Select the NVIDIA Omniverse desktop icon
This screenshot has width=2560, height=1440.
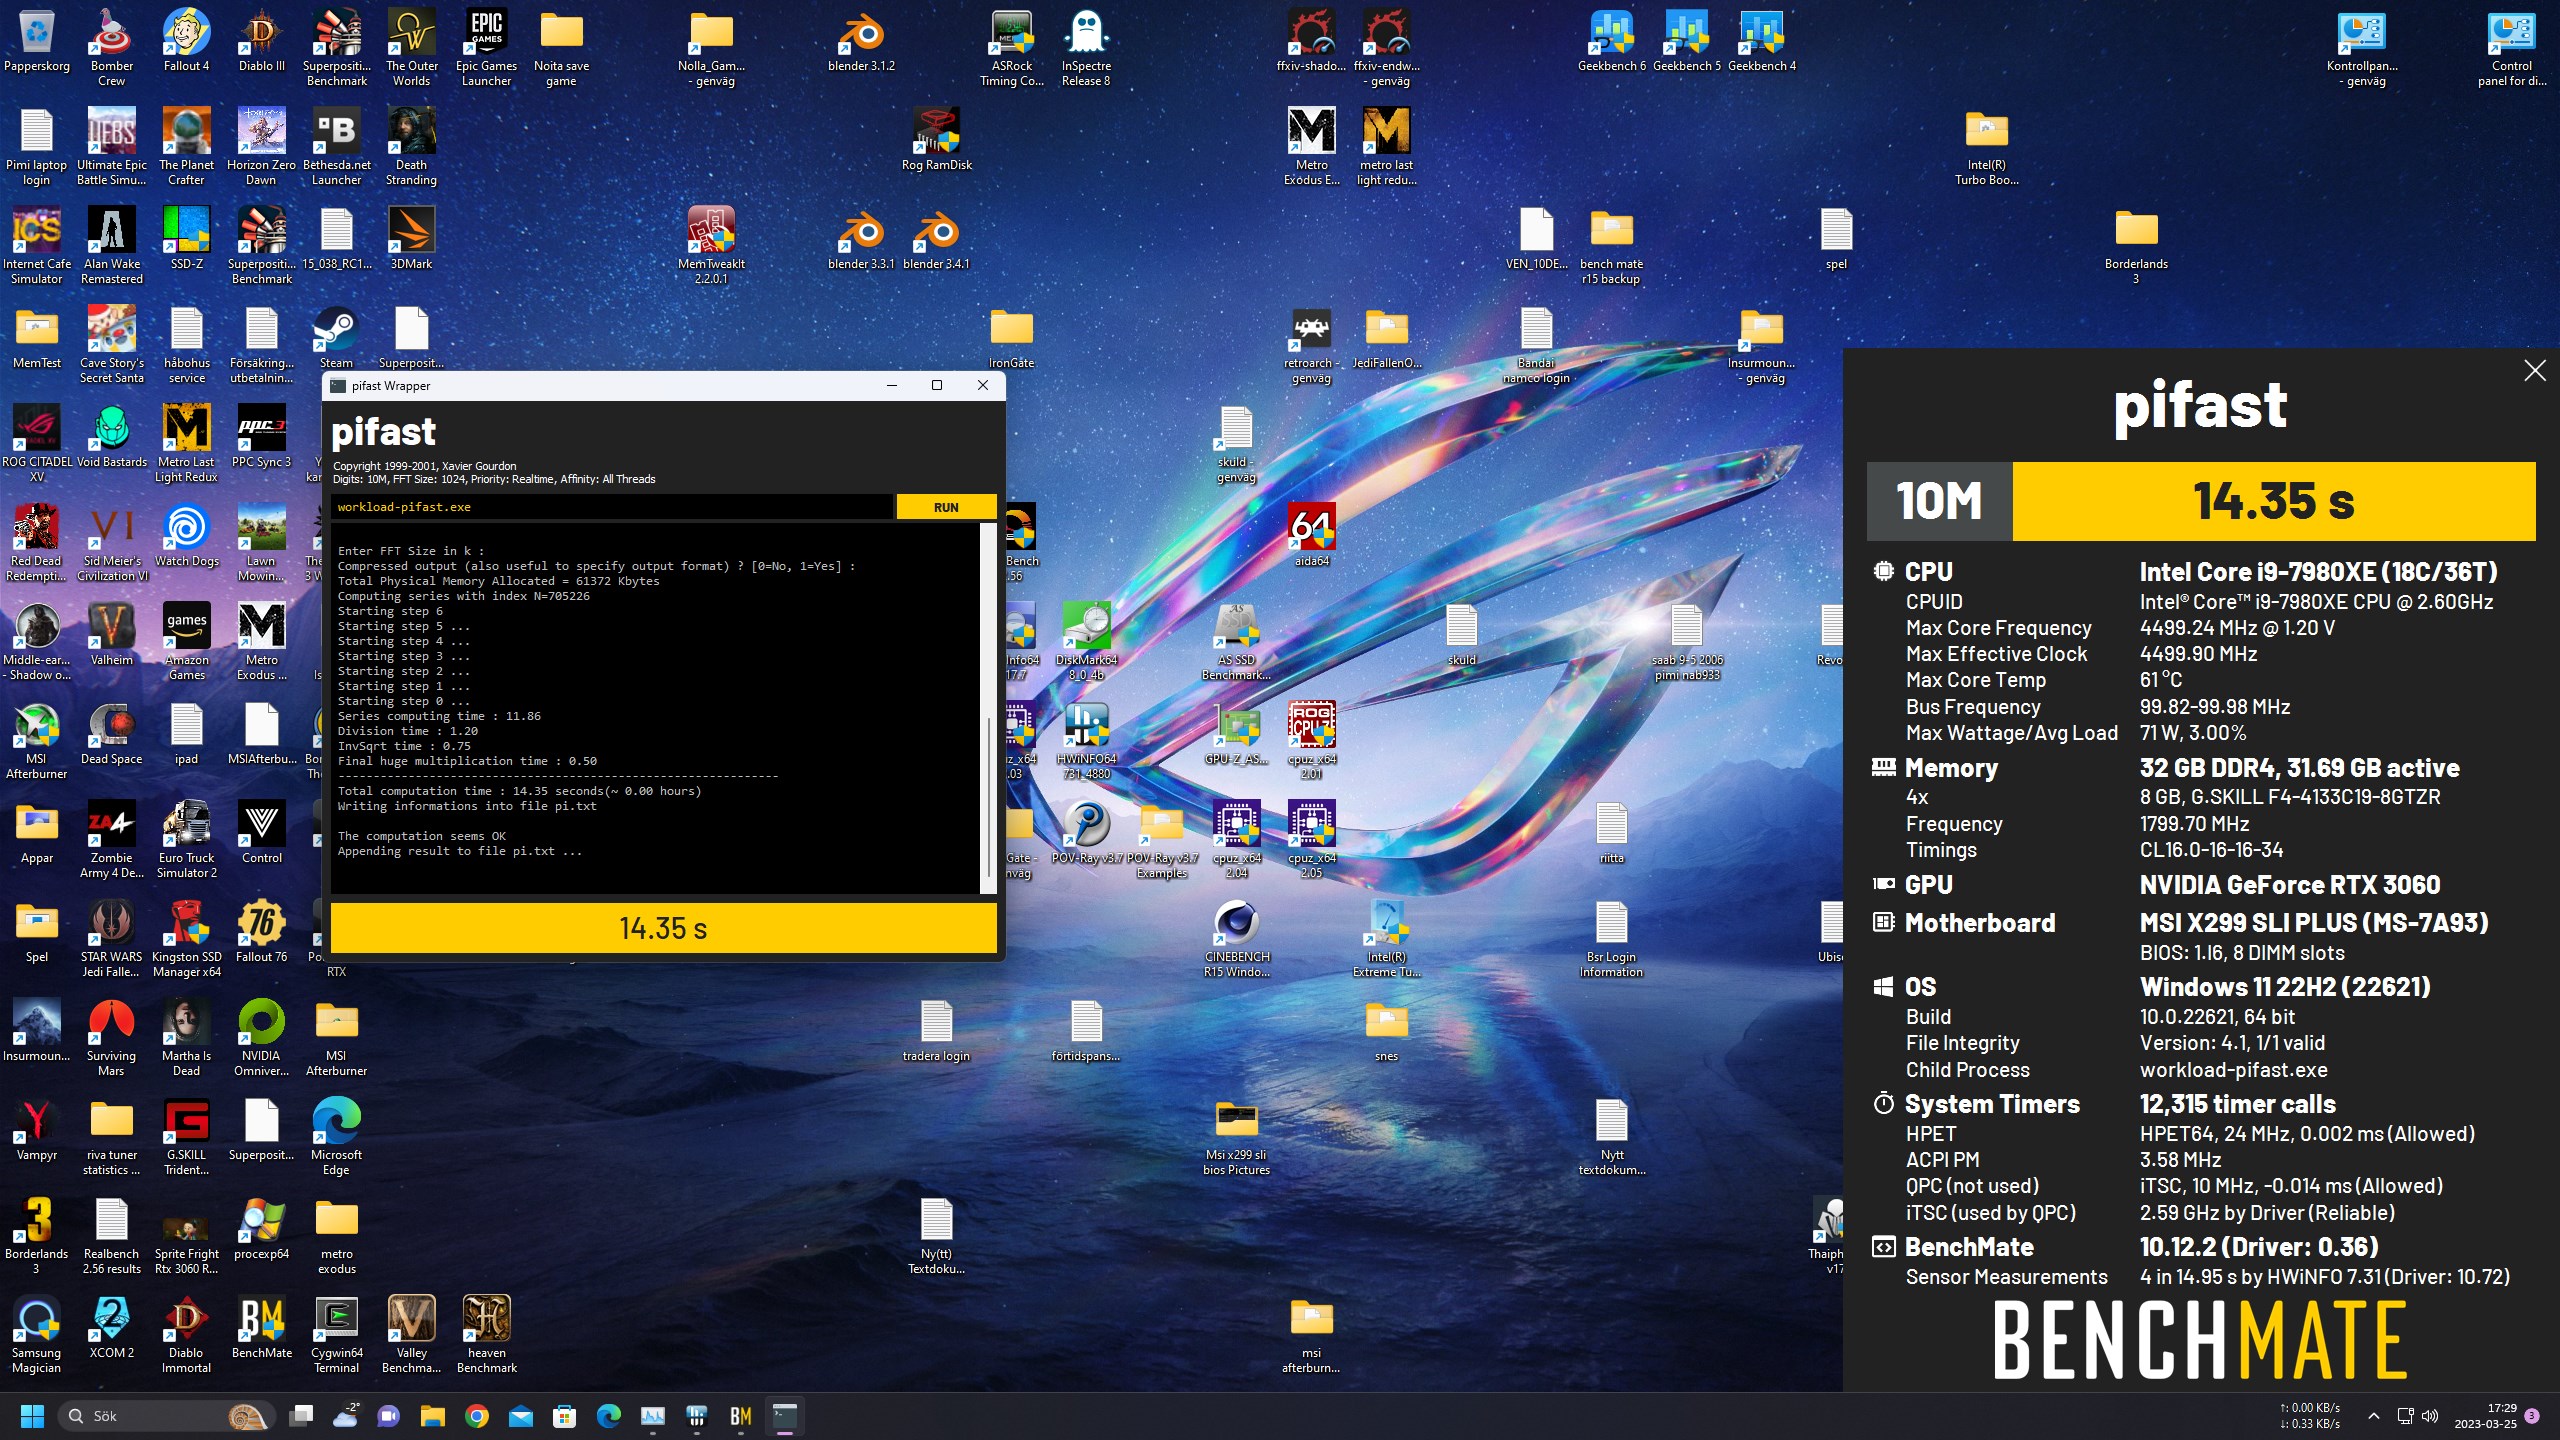tap(262, 1037)
